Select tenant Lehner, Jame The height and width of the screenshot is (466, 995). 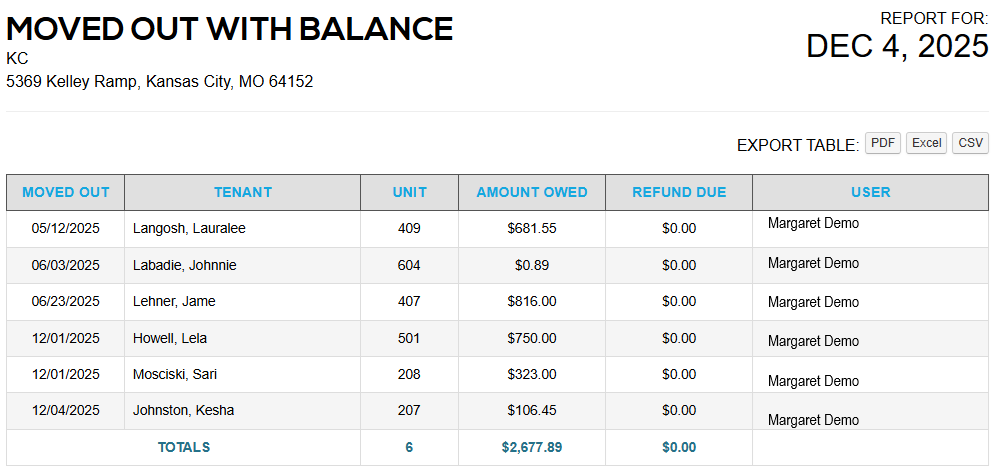(x=174, y=301)
